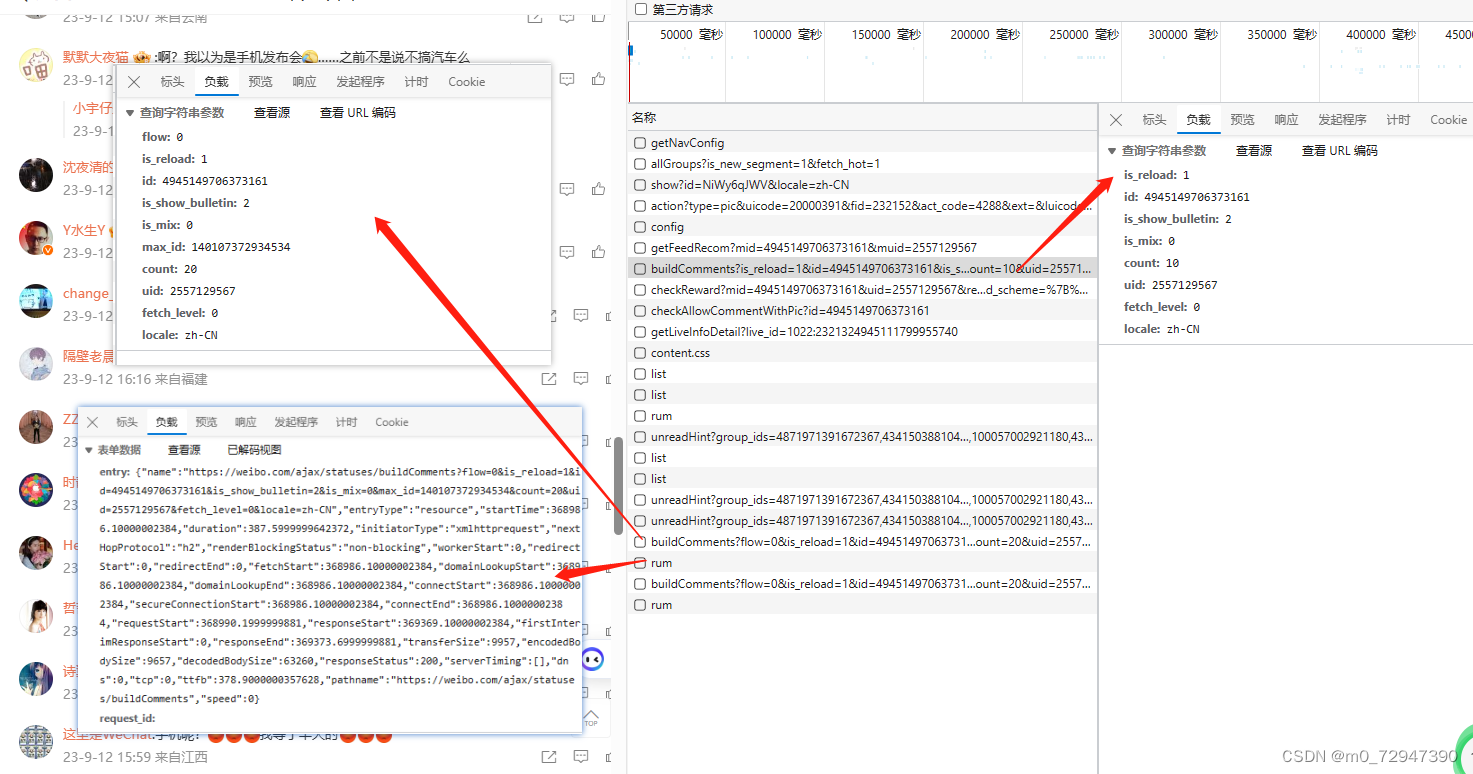The height and width of the screenshot is (774, 1473).
Task: Click reply icon on Y水生Y comment
Action: click(x=567, y=252)
